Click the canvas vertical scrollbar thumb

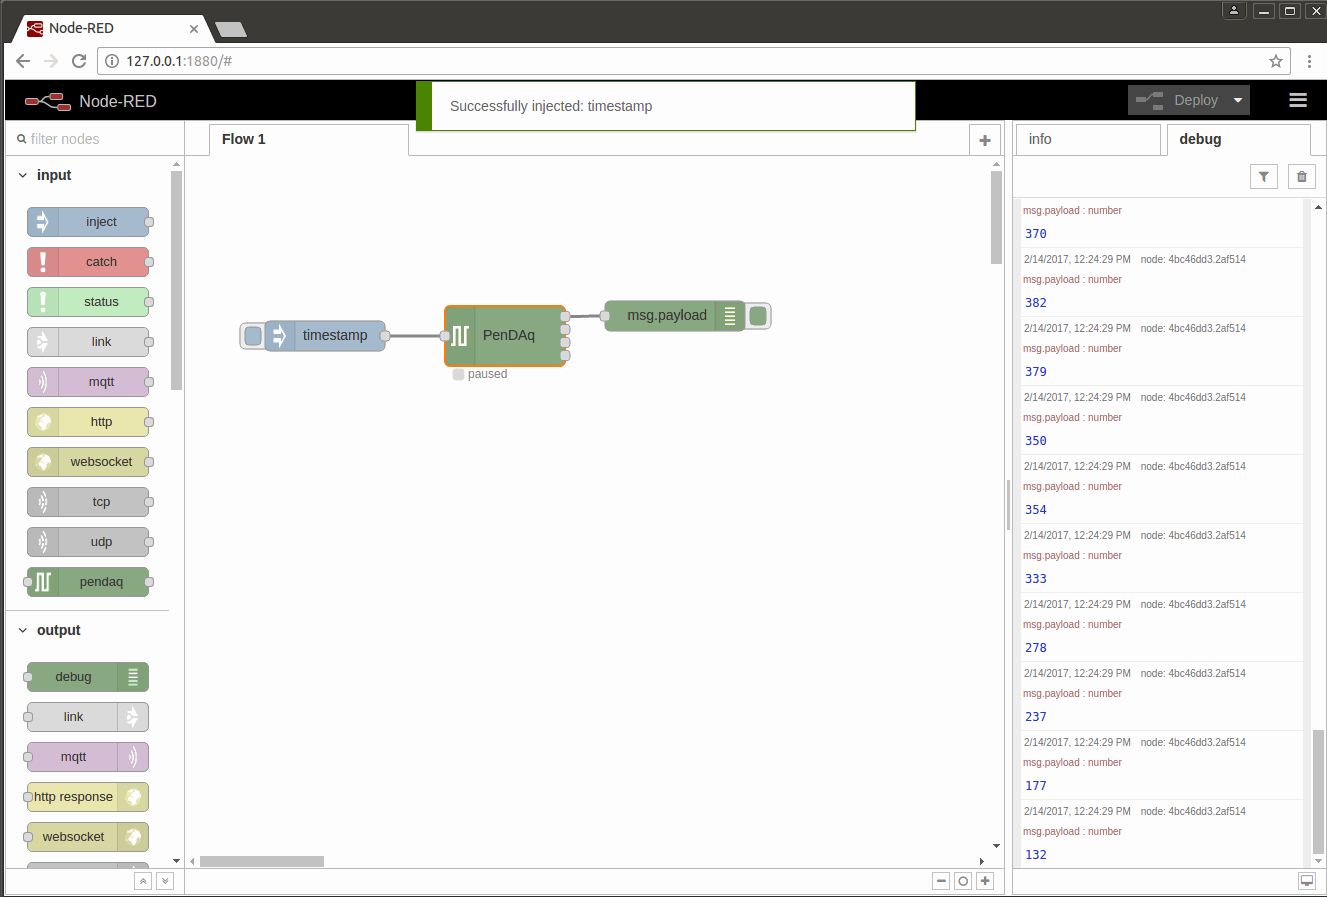click(x=996, y=217)
